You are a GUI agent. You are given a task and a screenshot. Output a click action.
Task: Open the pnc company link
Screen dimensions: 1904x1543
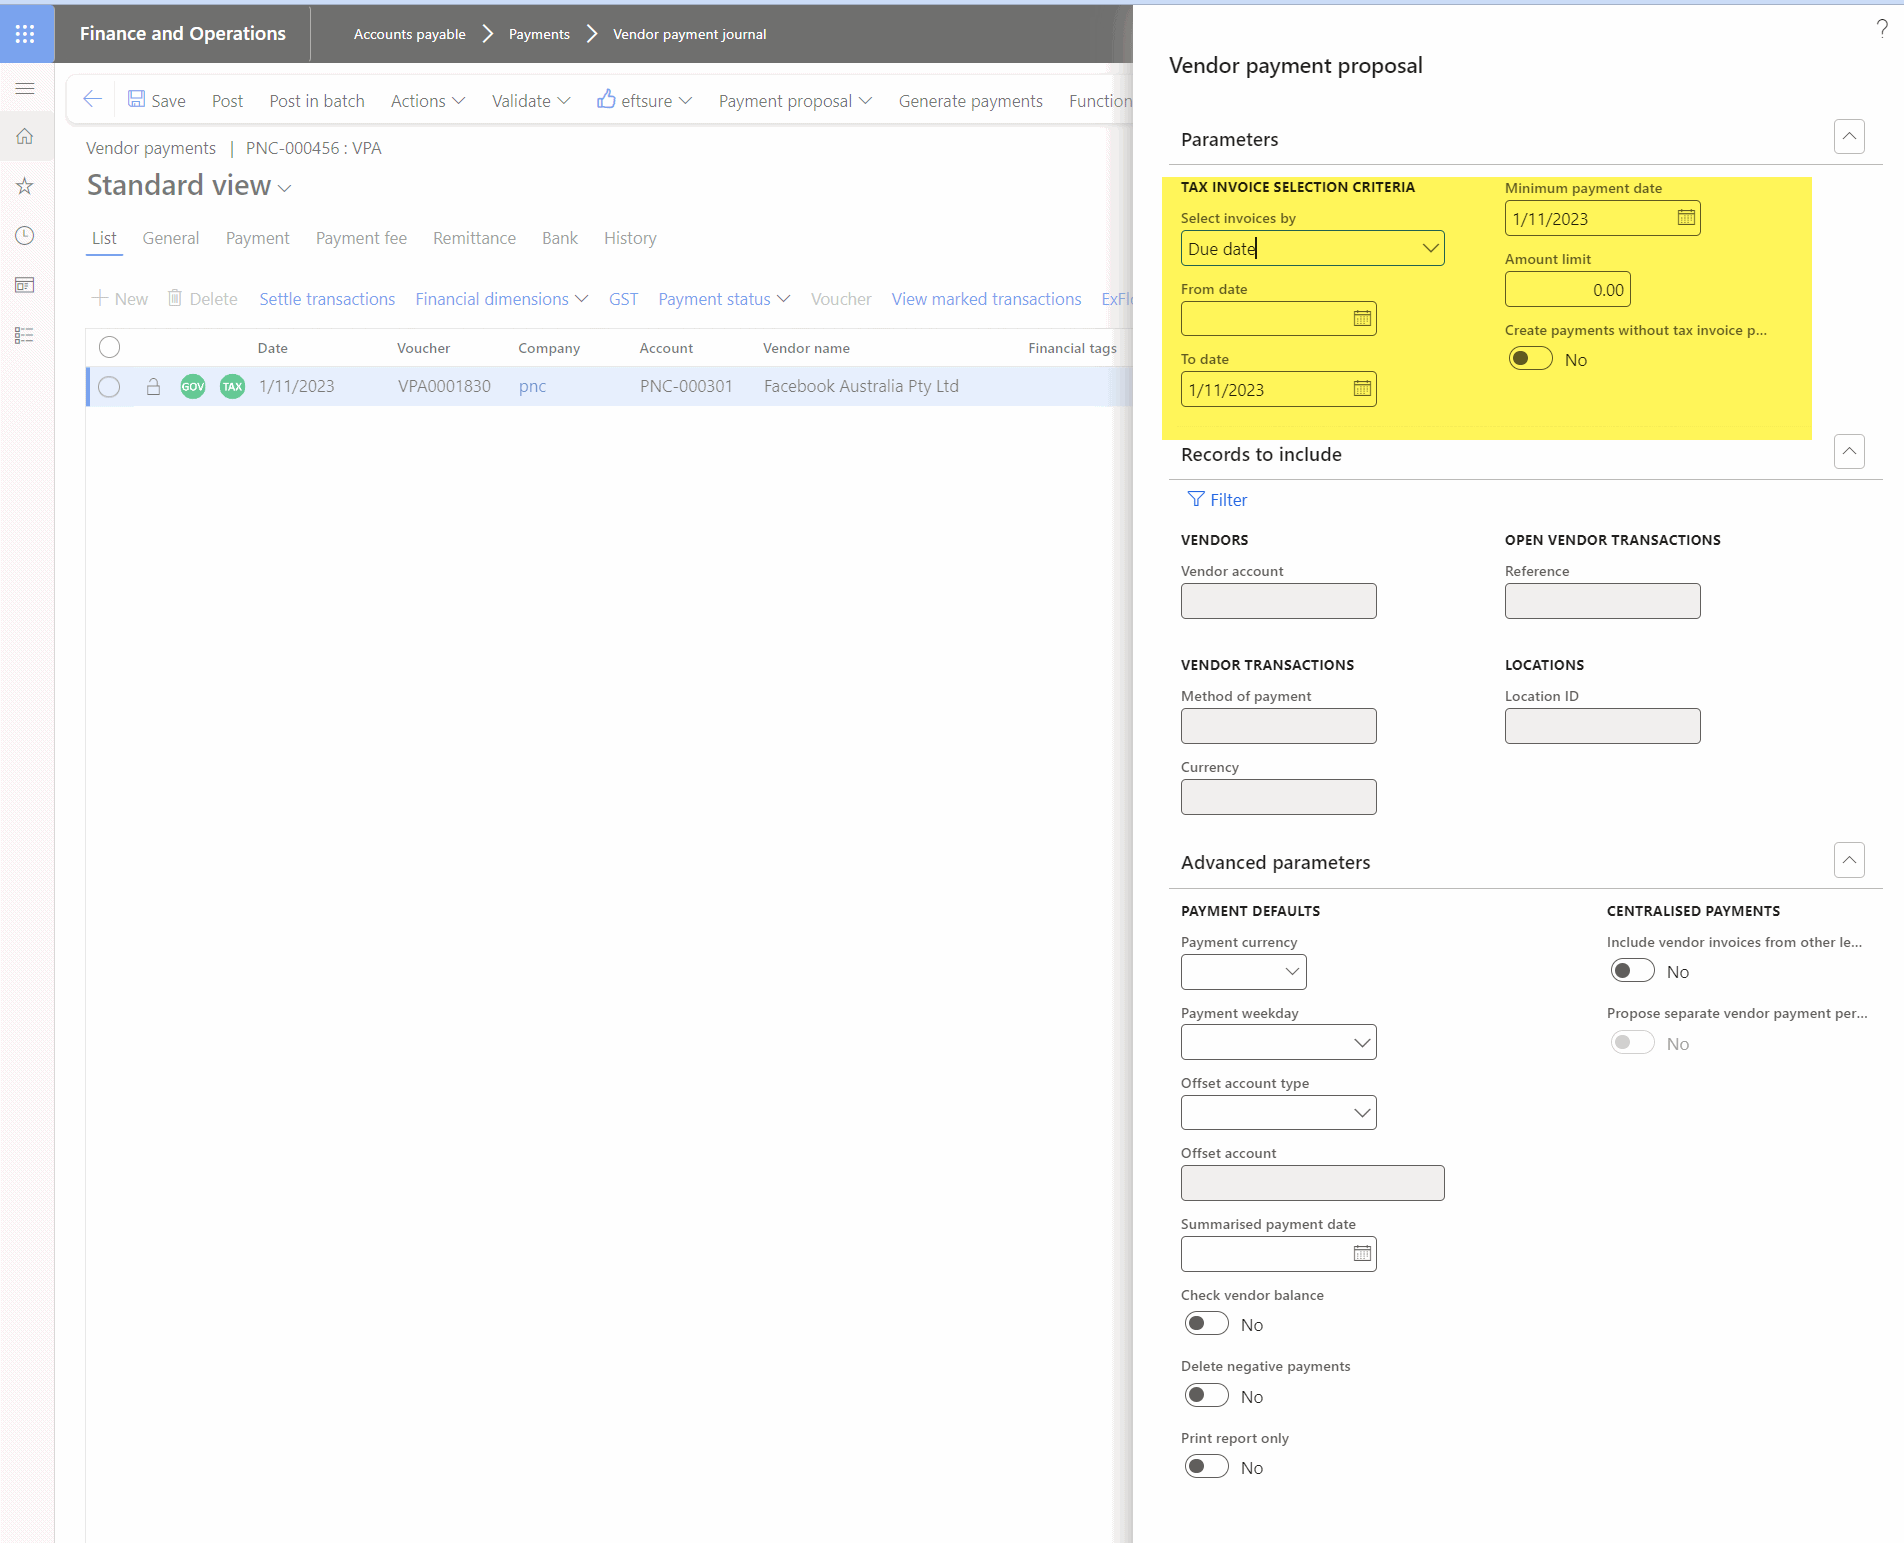point(532,386)
